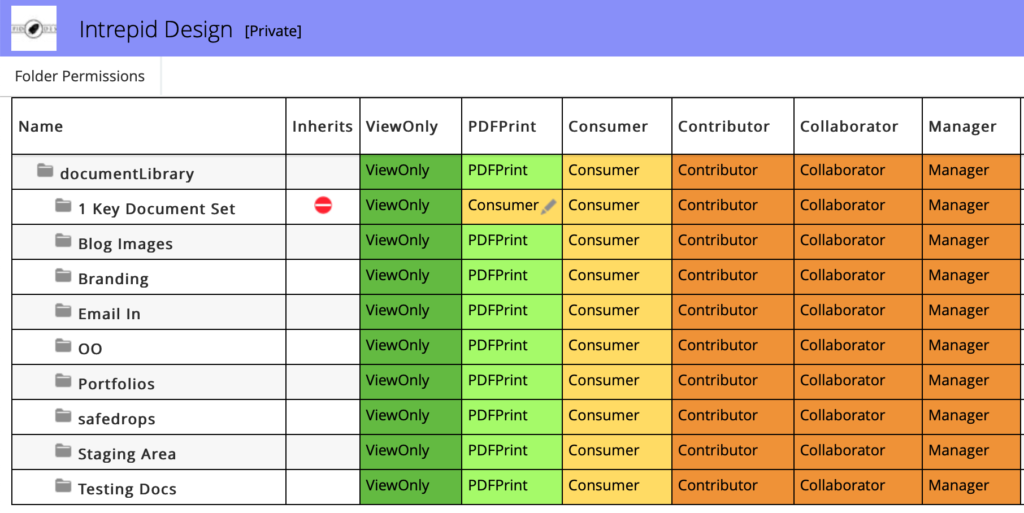Click the Intrepid Design logo image
Image resolution: width=1024 pixels, height=513 pixels.
click(33, 28)
